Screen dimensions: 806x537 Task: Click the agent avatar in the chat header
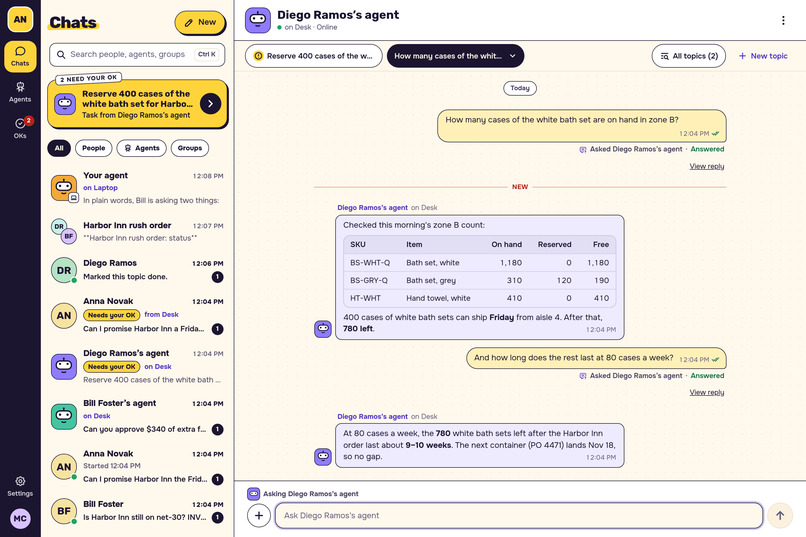pos(258,21)
